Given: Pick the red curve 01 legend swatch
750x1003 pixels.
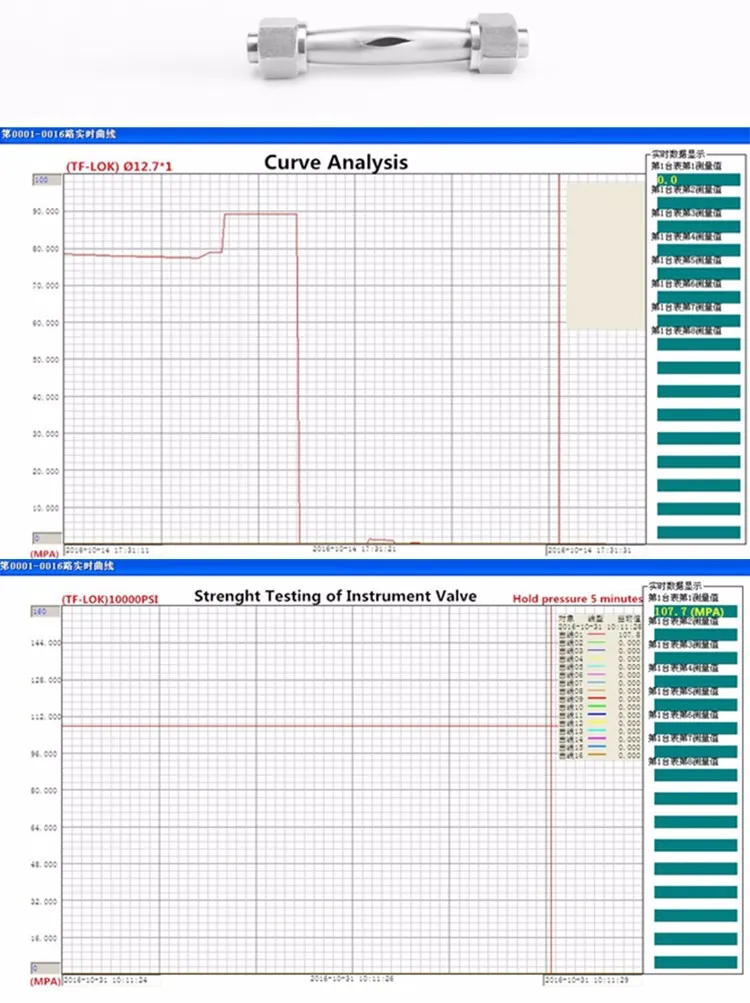Looking at the screenshot, I should tap(596, 634).
